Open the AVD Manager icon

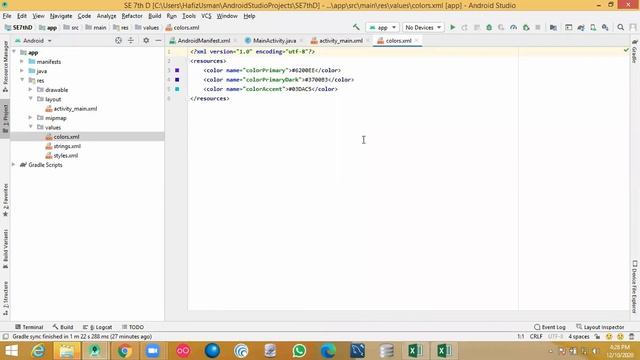[x=593, y=27]
